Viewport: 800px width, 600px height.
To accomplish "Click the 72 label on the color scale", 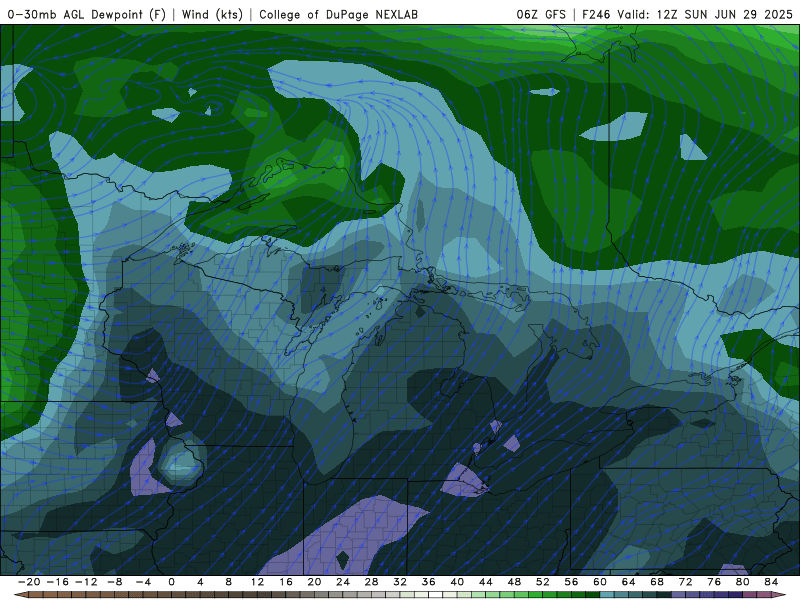I will [x=686, y=582].
